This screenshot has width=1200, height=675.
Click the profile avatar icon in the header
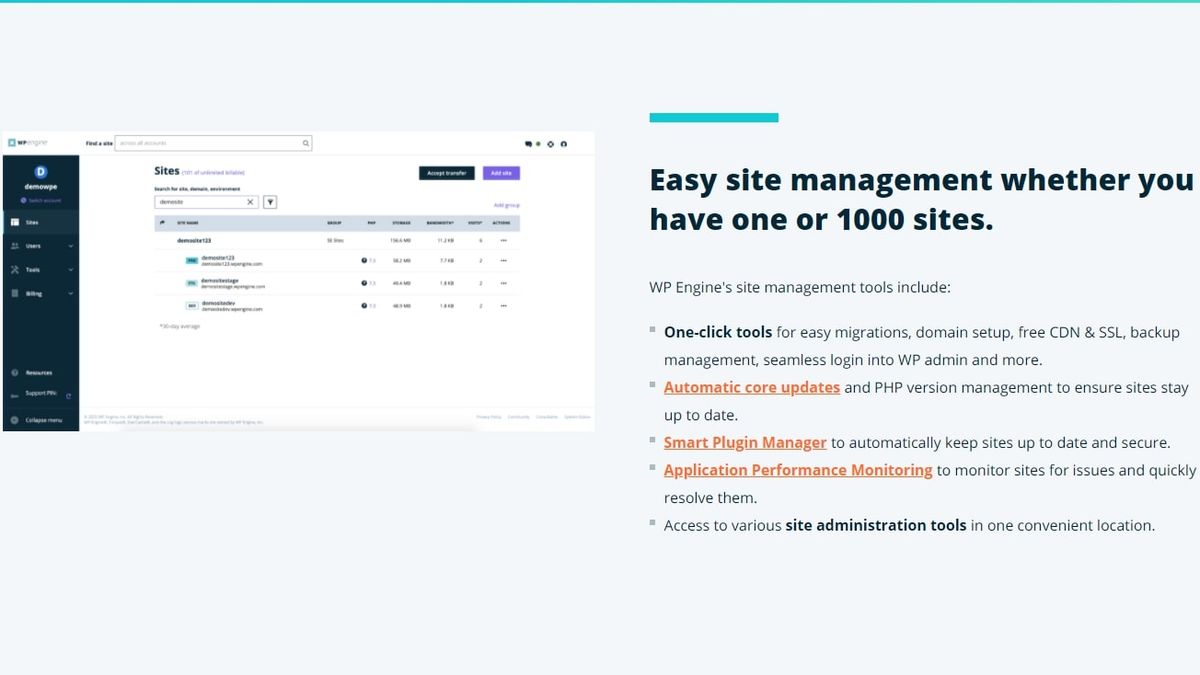tap(563, 144)
